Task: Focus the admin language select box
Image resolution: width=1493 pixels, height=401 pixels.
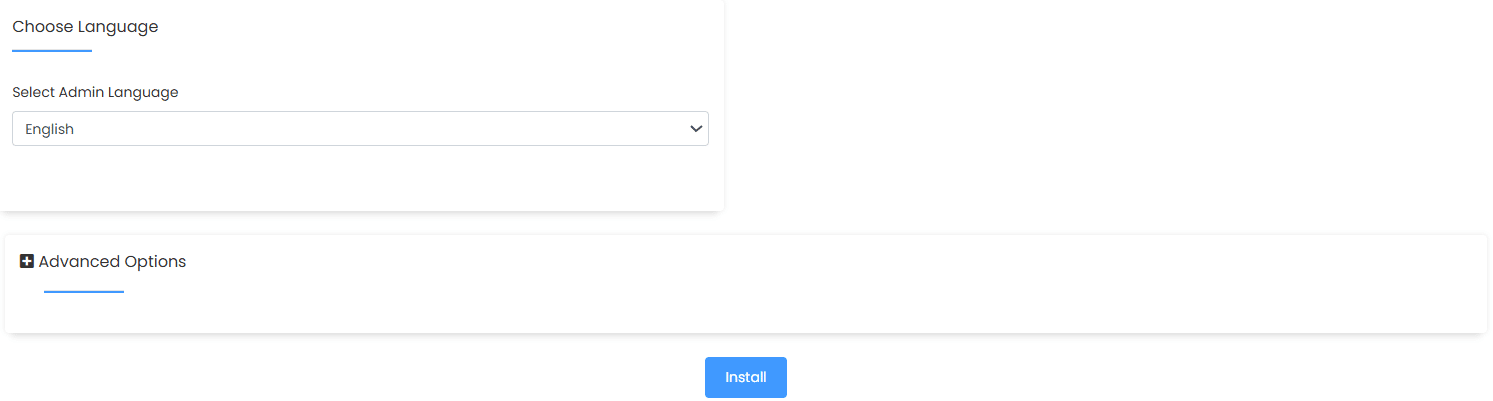Action: pyautogui.click(x=360, y=129)
